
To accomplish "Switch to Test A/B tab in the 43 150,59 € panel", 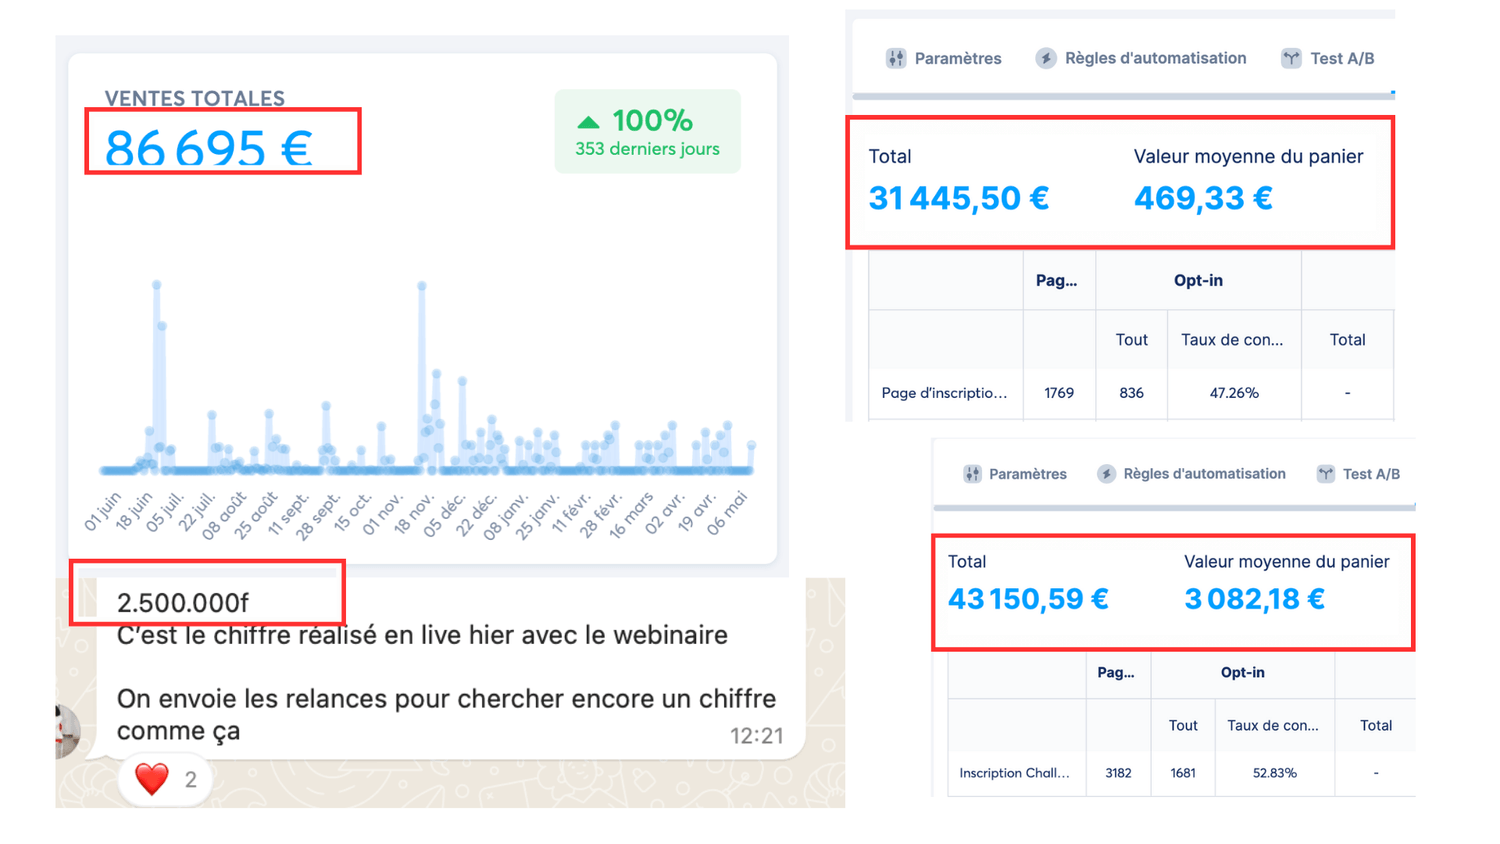I will [x=1359, y=474].
